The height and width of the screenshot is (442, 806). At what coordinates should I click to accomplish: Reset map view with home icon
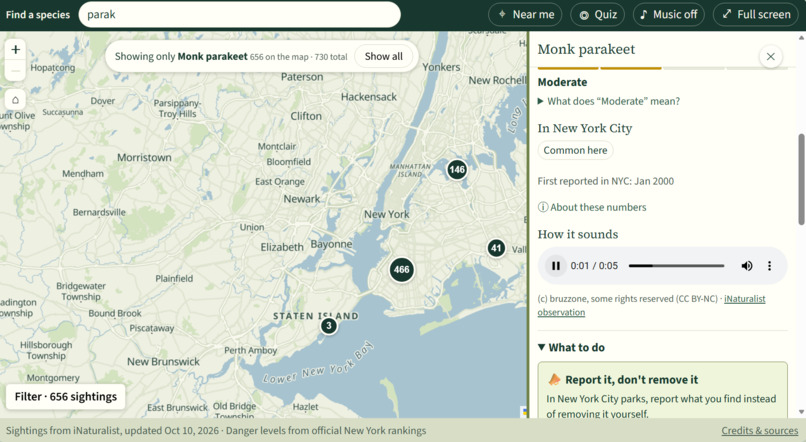15,100
